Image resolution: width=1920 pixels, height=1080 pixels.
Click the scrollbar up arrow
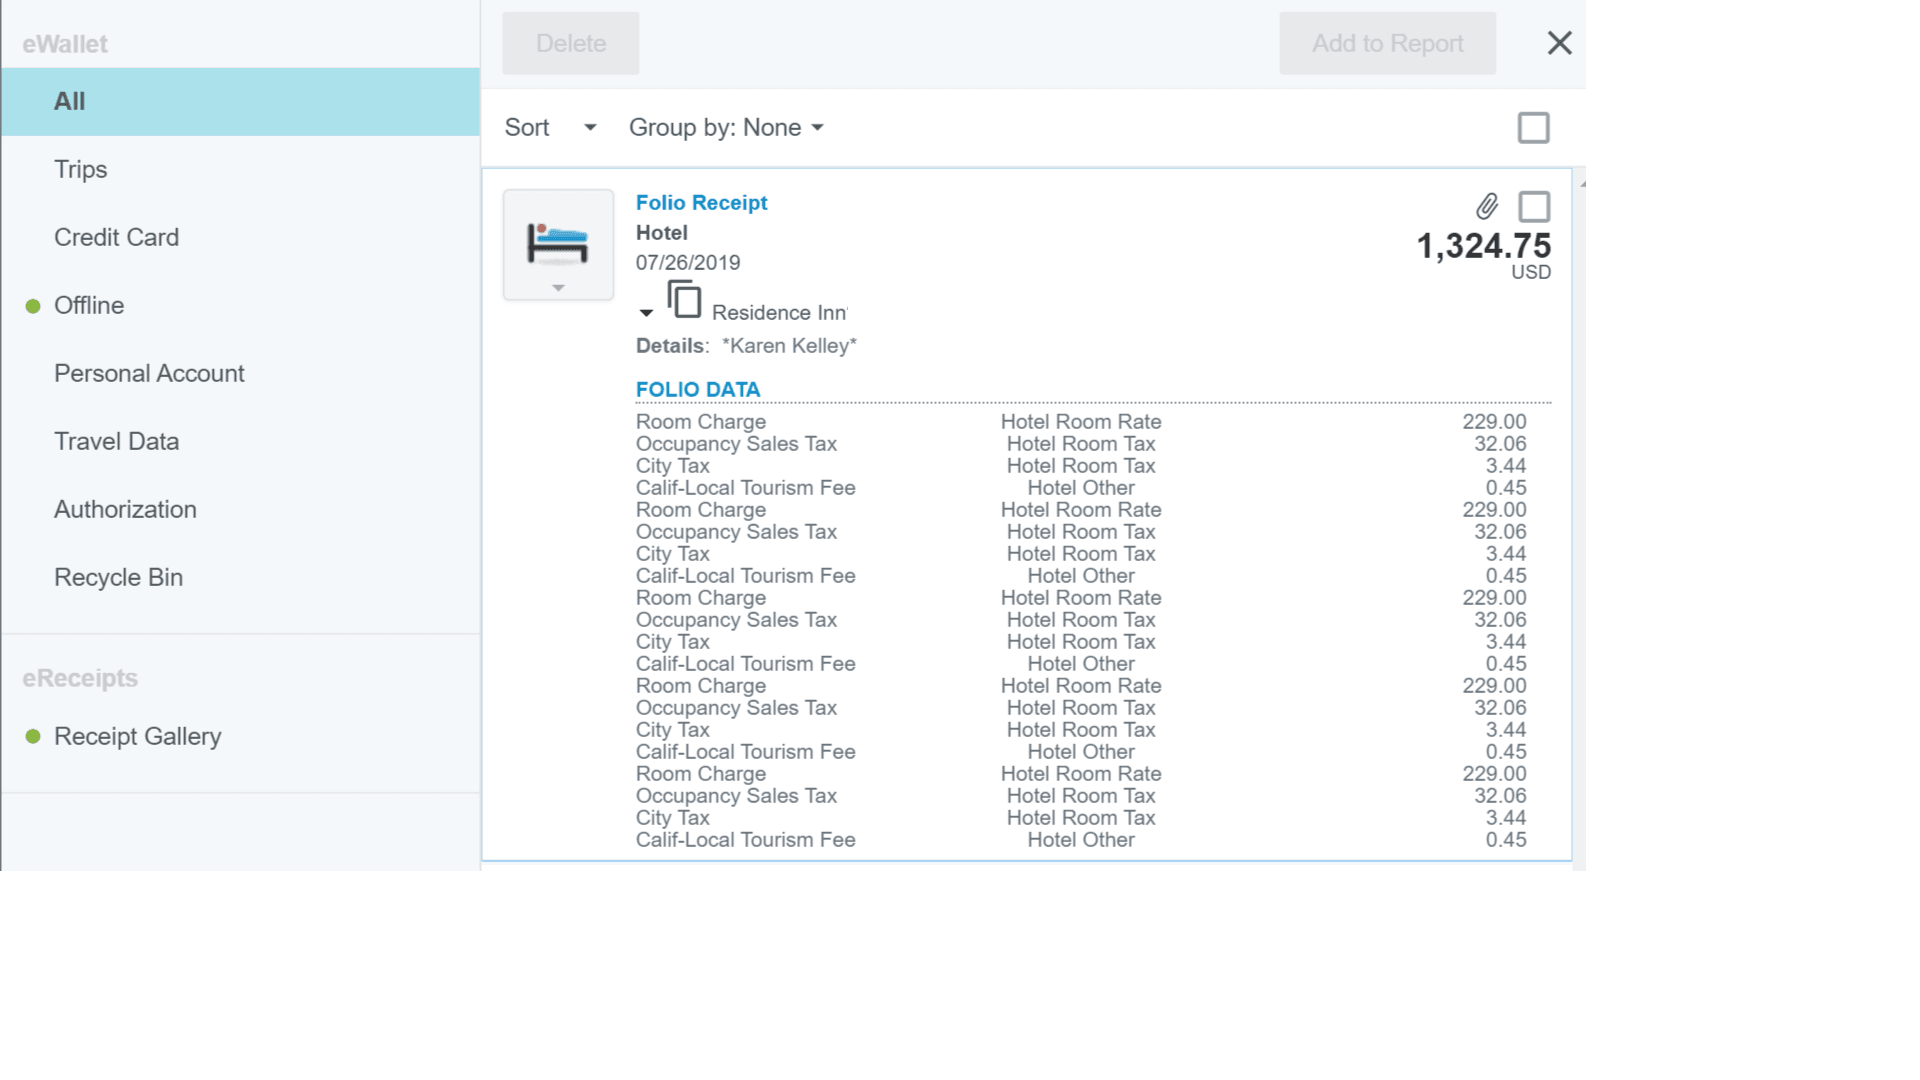(x=1582, y=184)
